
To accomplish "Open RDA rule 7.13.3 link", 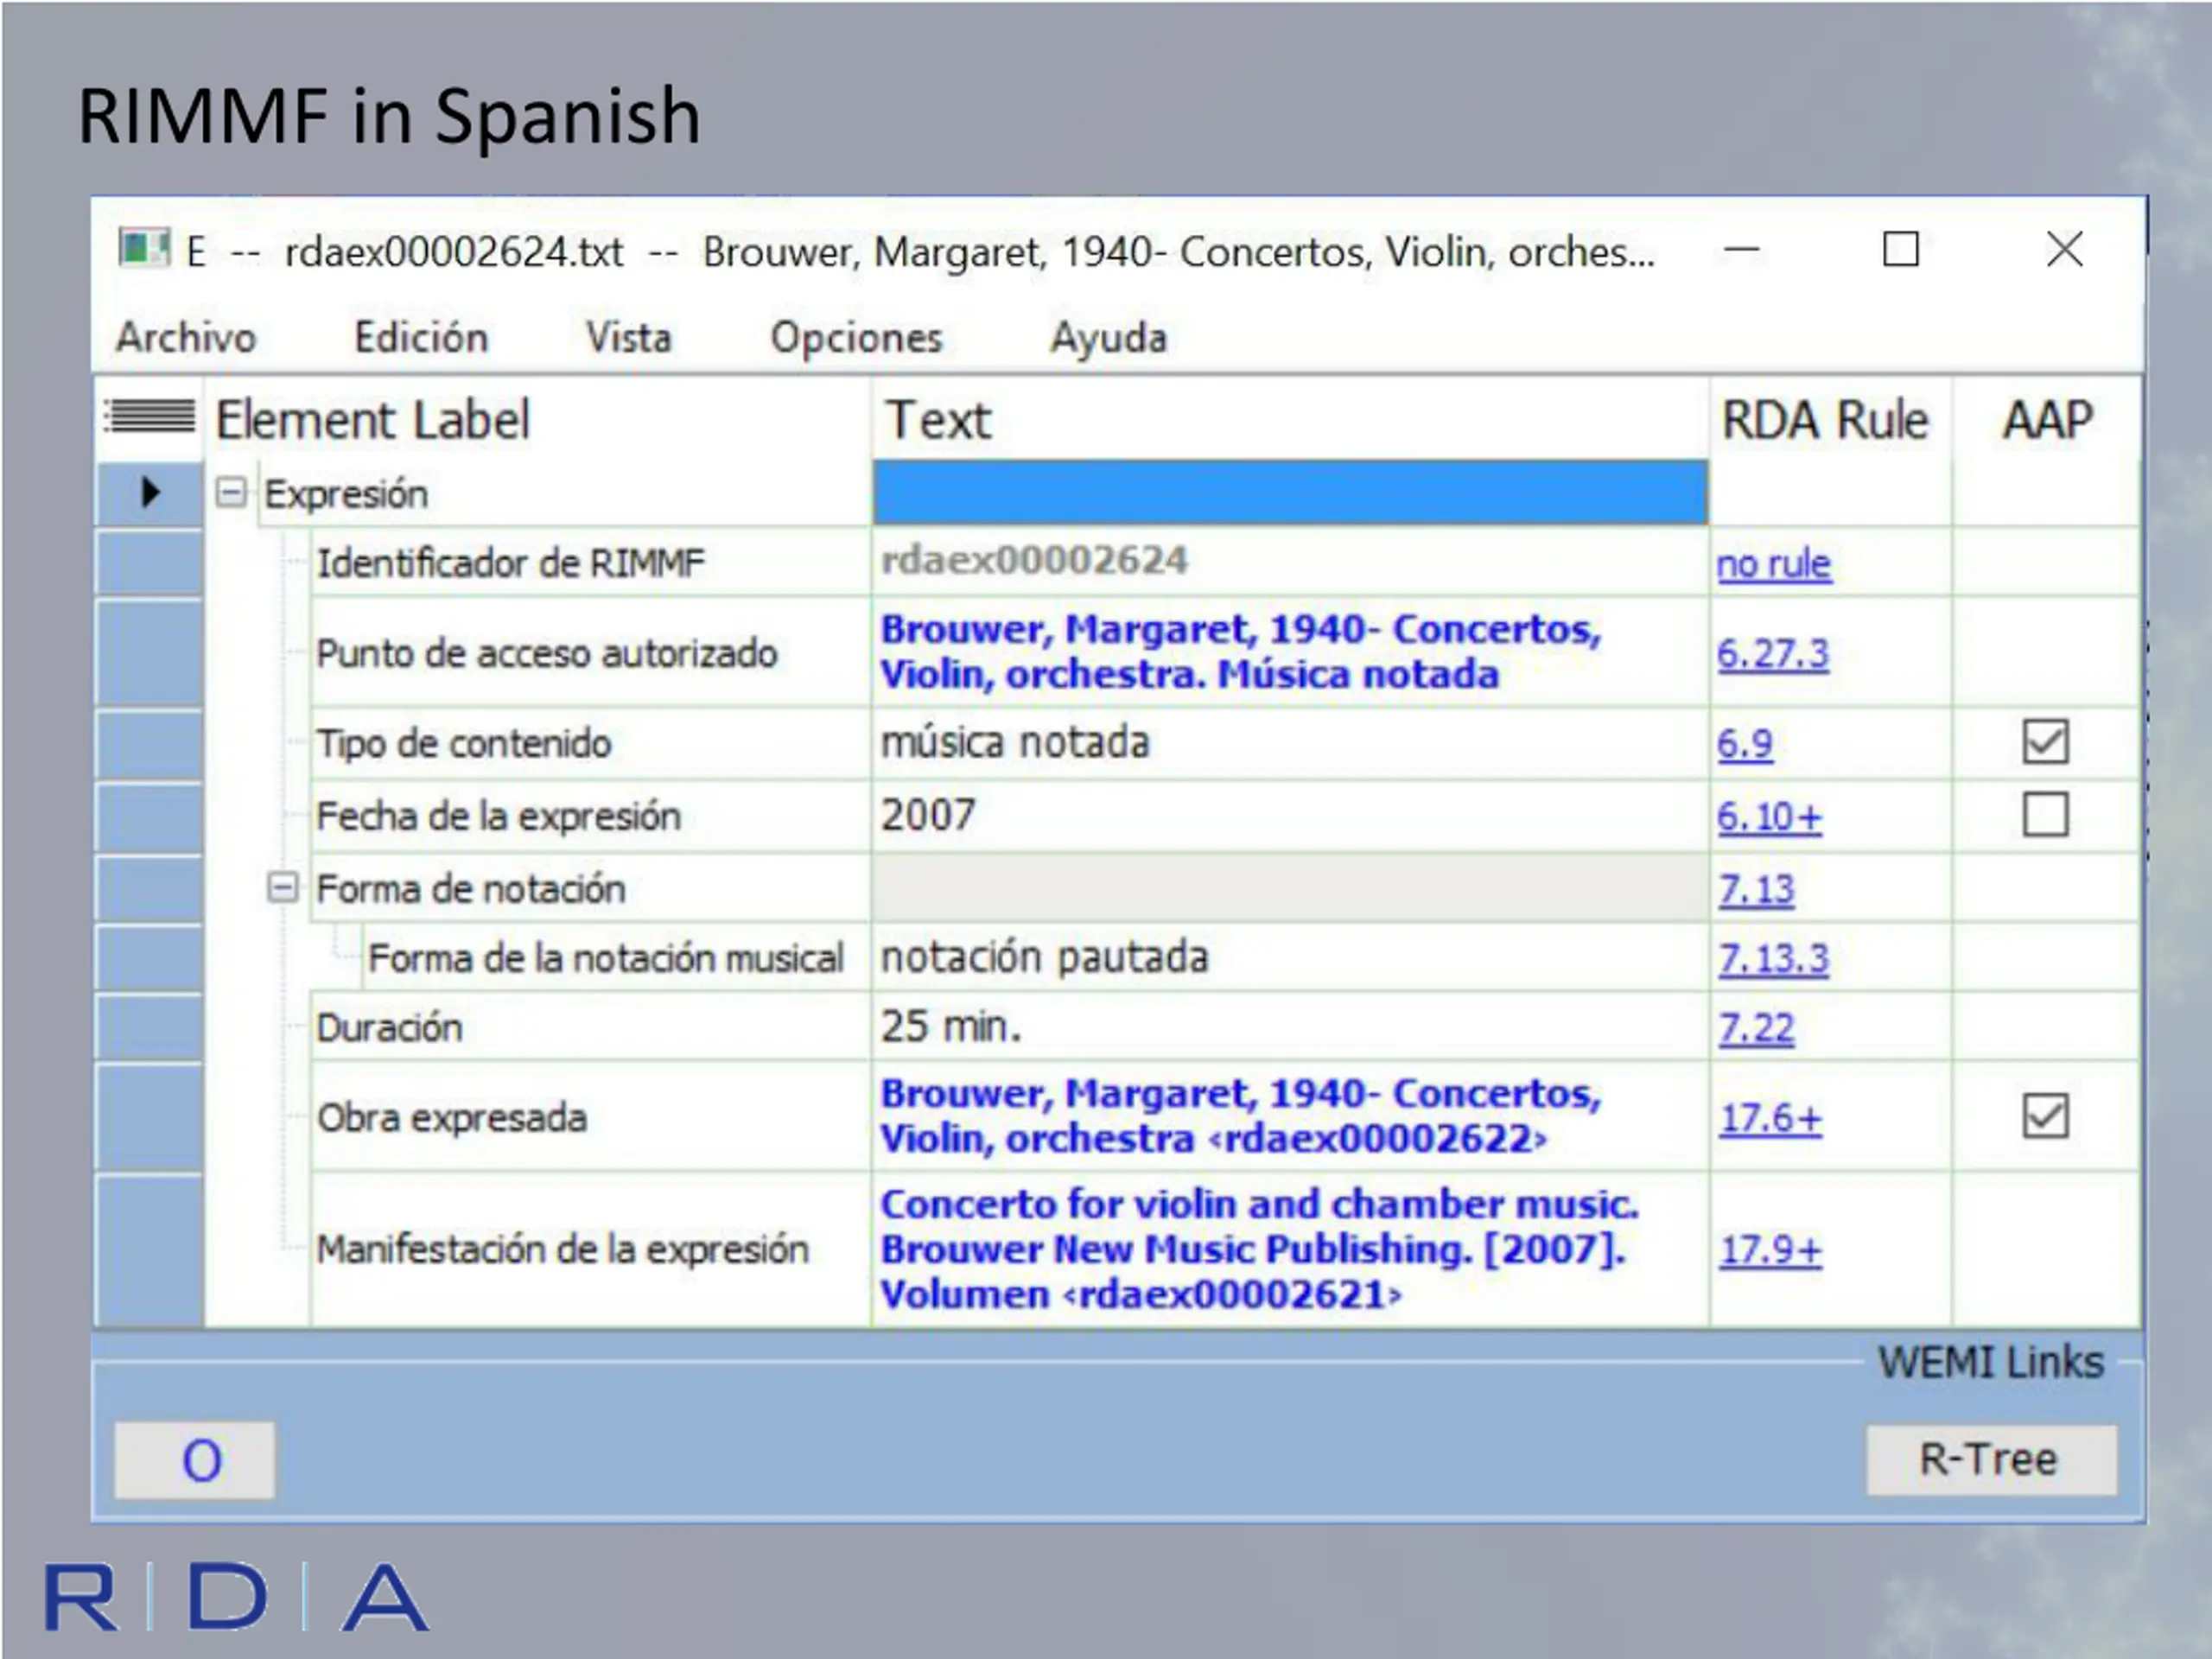I will point(1774,959).
